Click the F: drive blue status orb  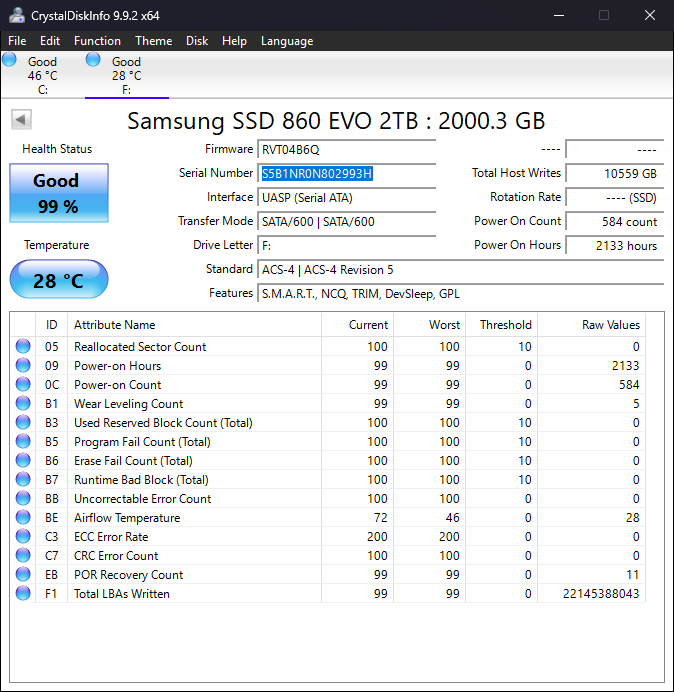pos(93,59)
